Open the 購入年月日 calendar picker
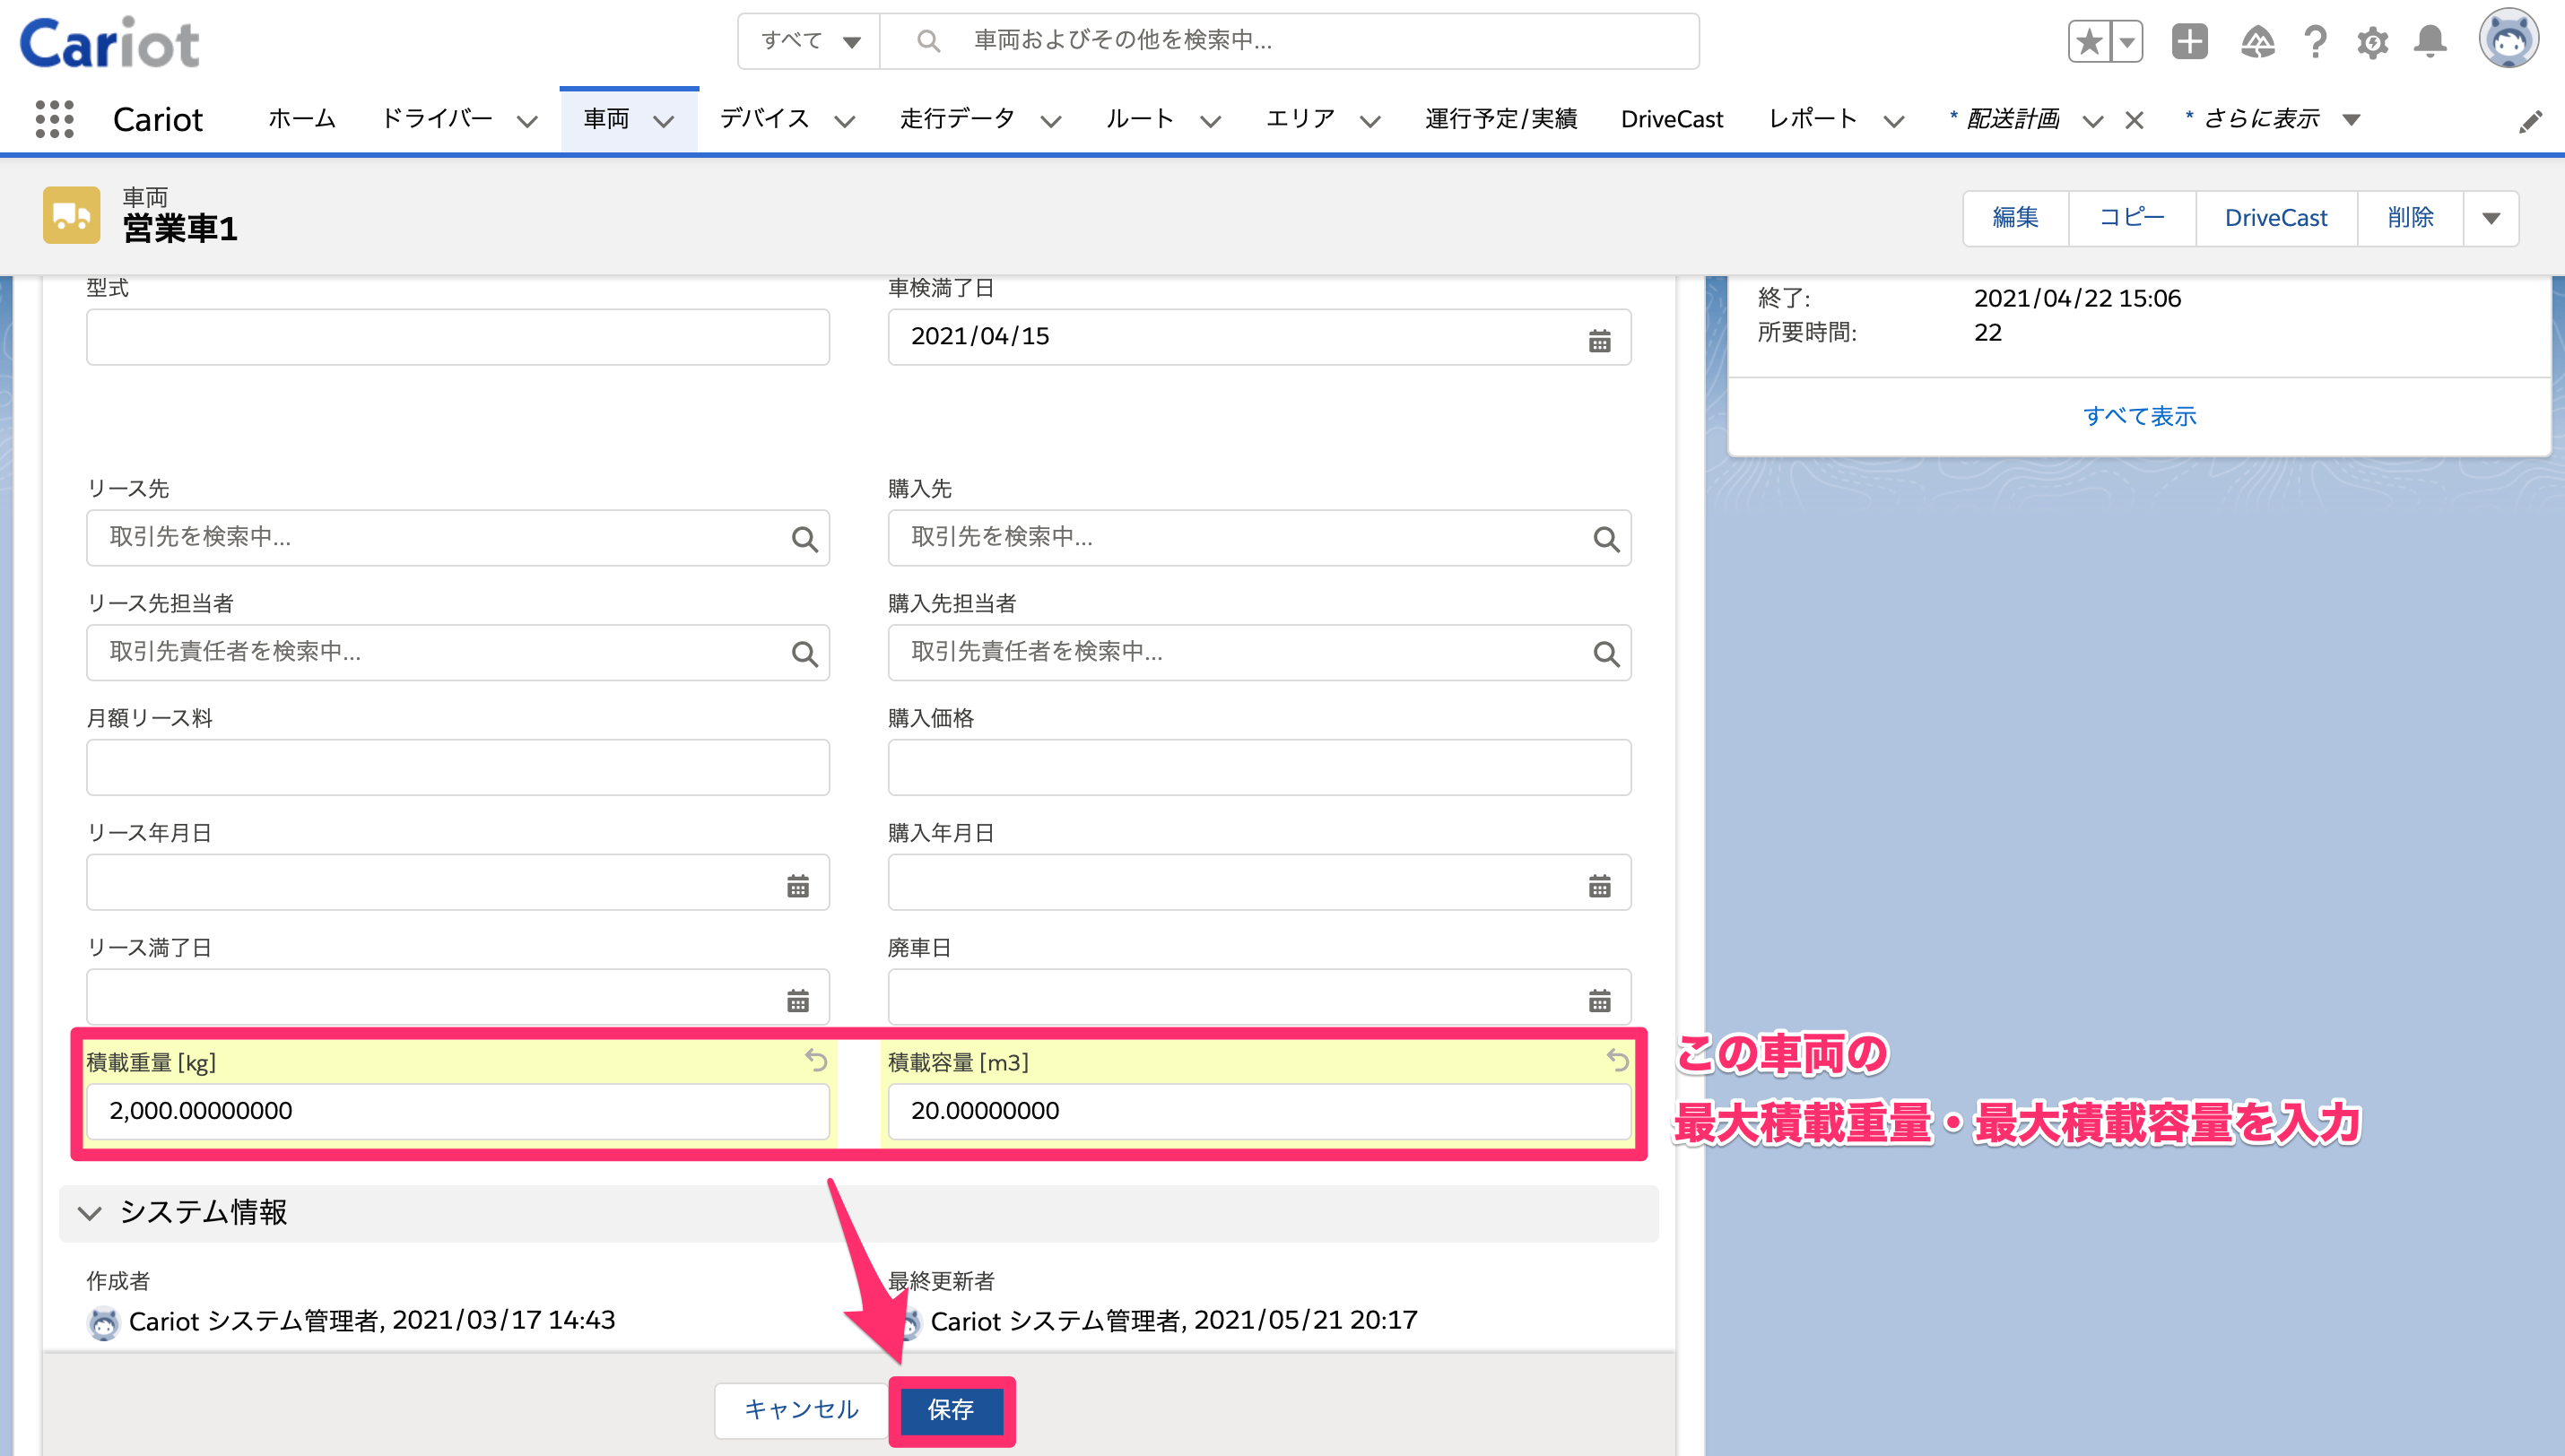Screen dimensions: 2565x1456 point(1599,885)
